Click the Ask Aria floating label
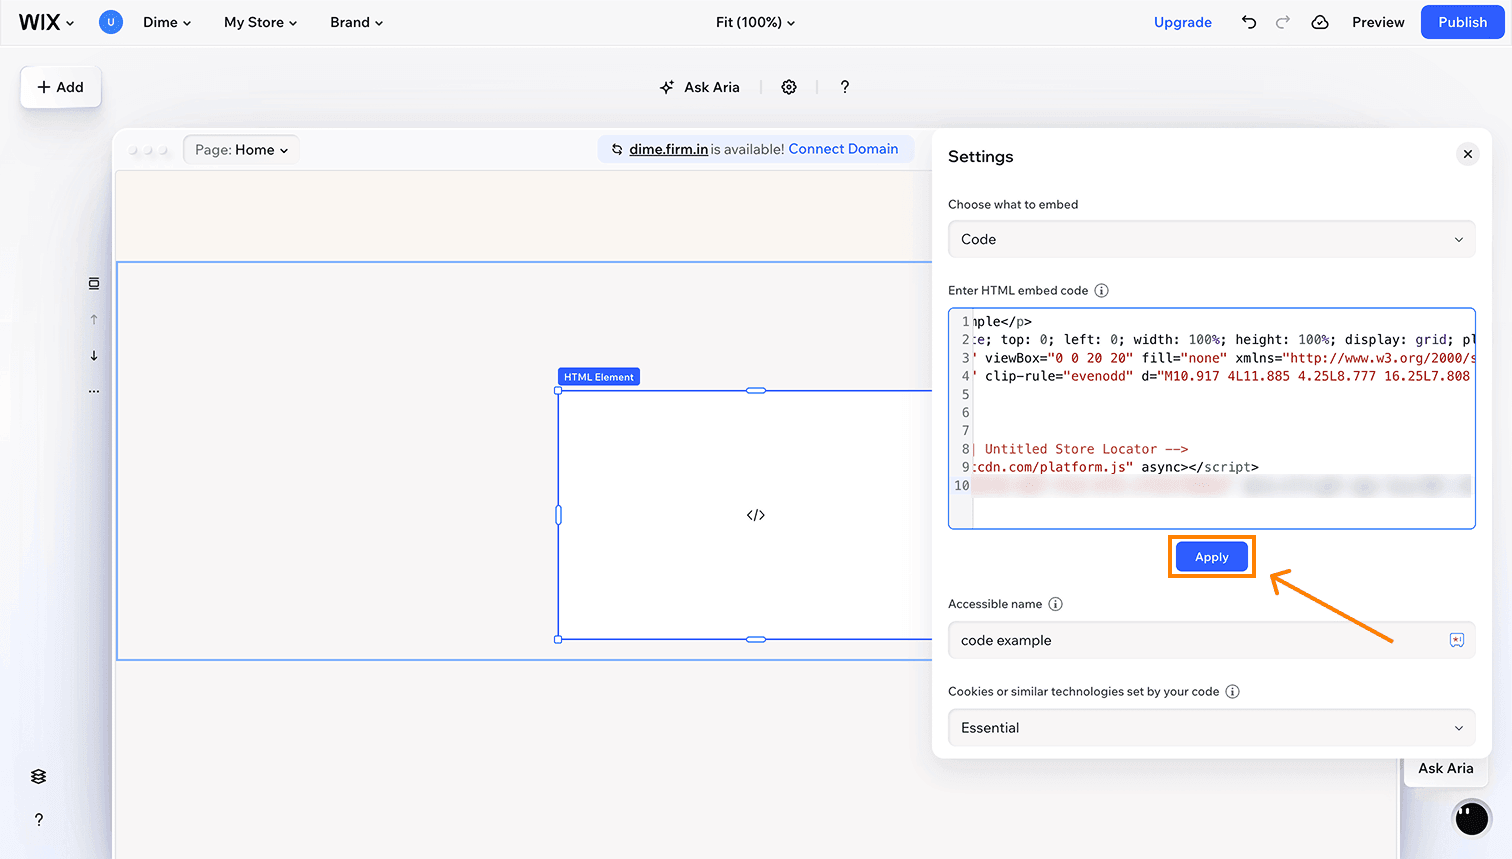The width and height of the screenshot is (1512, 859). [1445, 768]
